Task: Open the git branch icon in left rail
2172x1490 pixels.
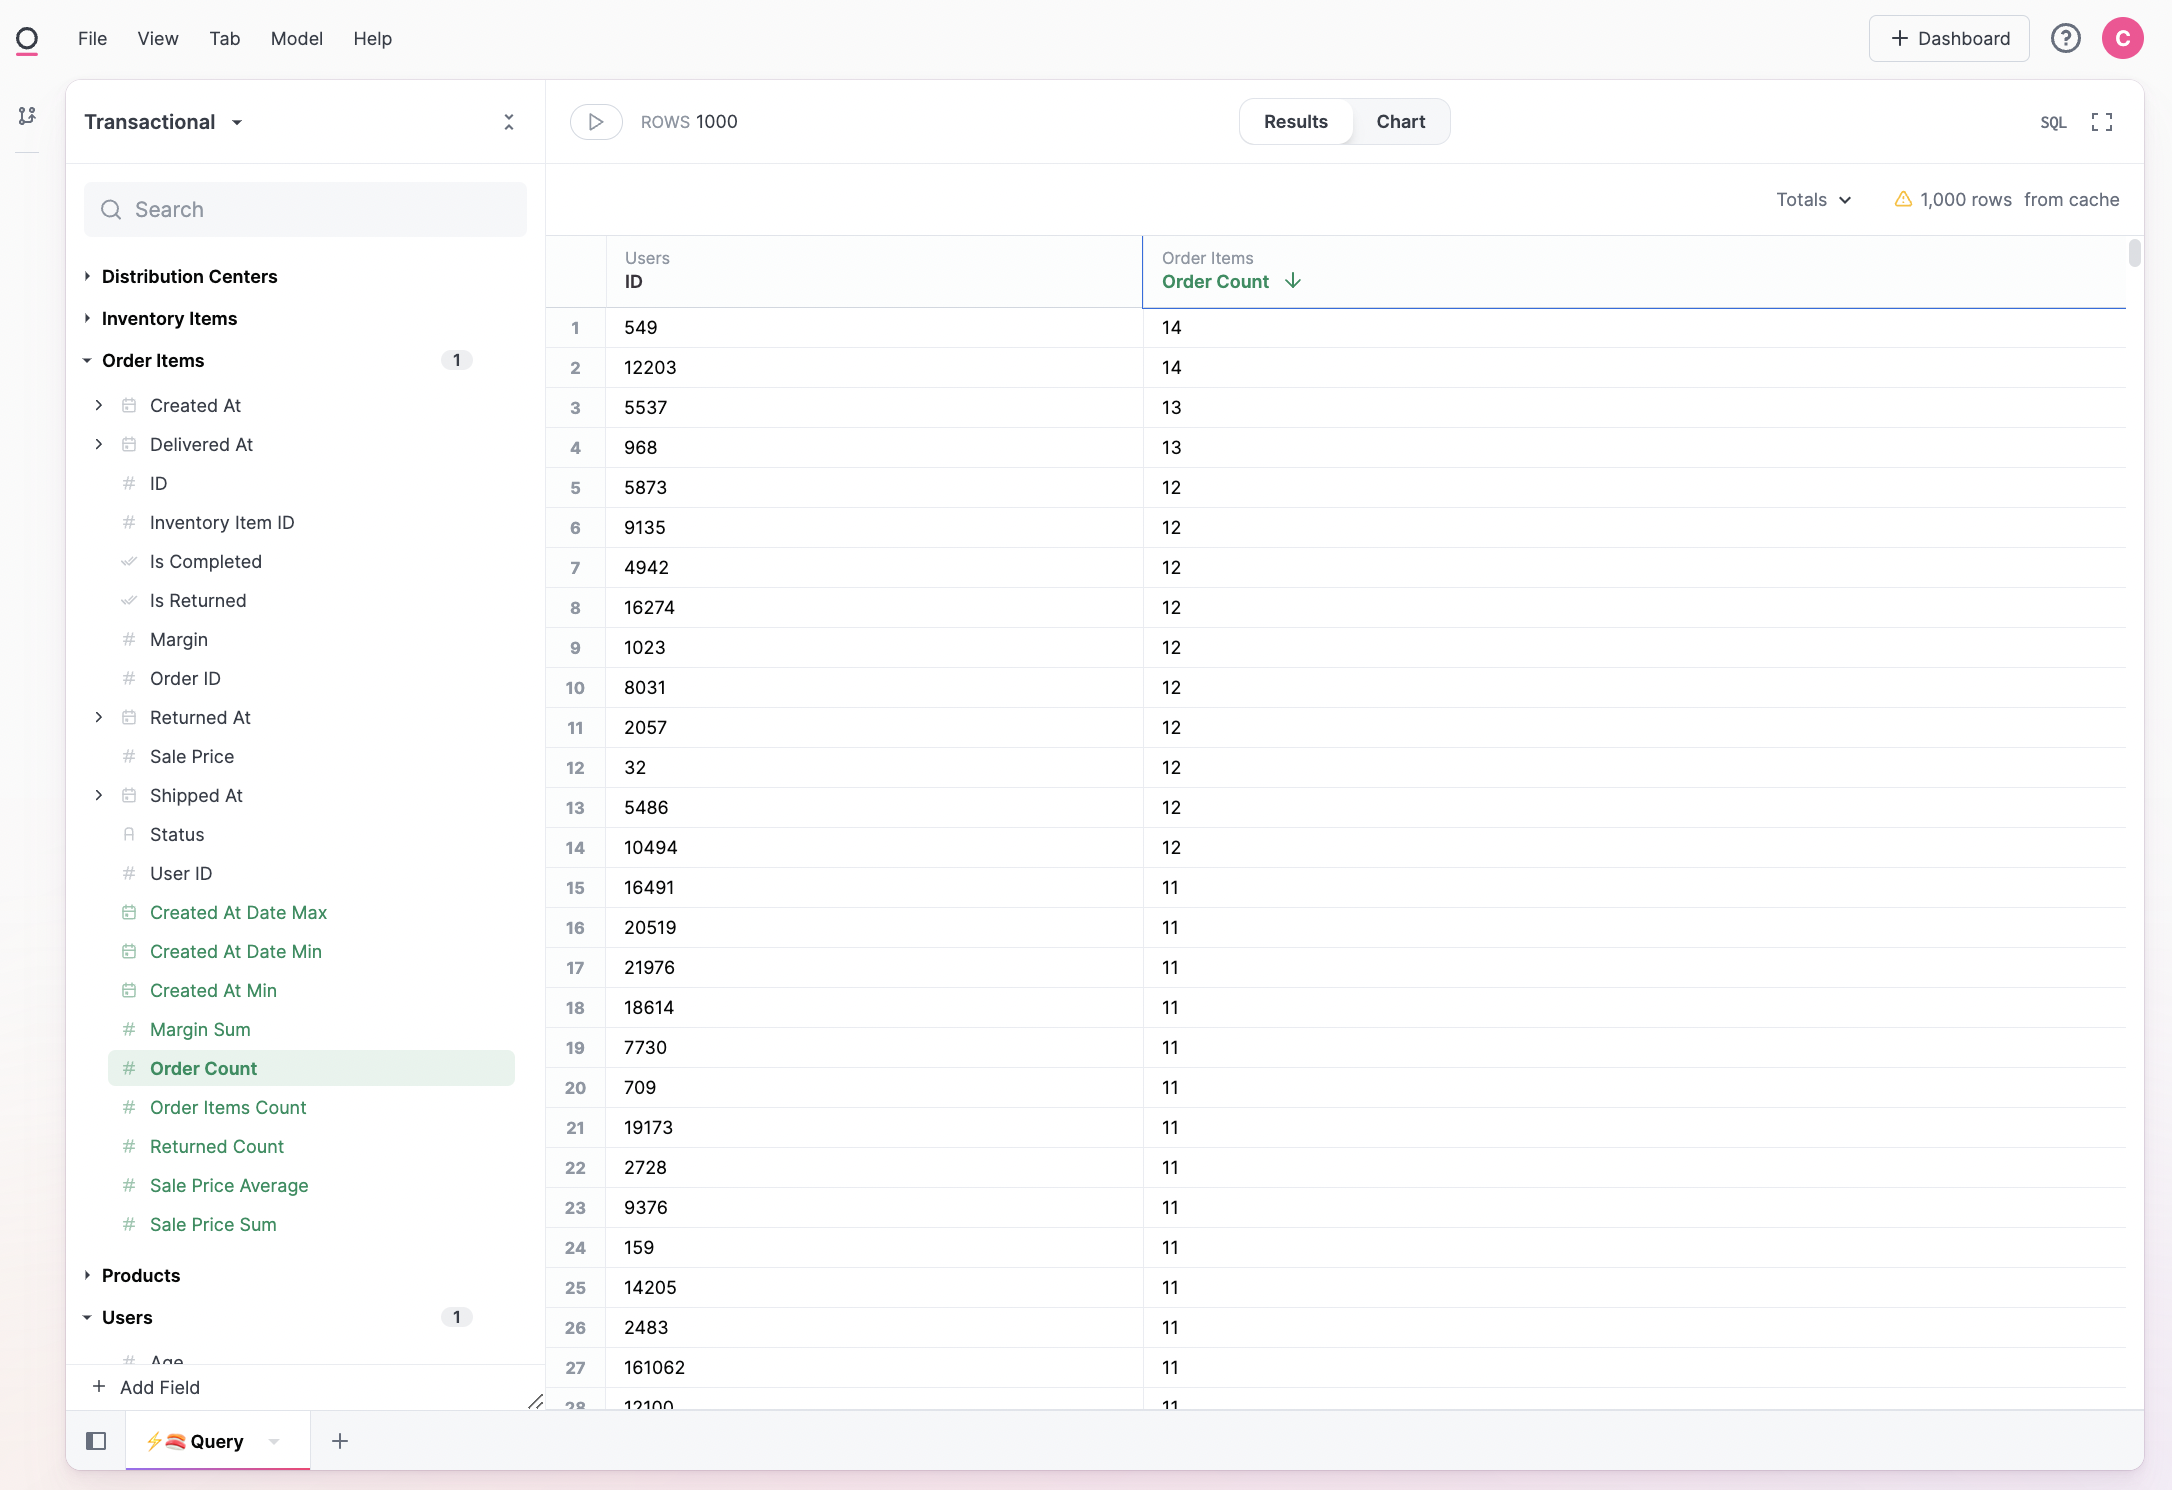Action: click(x=27, y=116)
